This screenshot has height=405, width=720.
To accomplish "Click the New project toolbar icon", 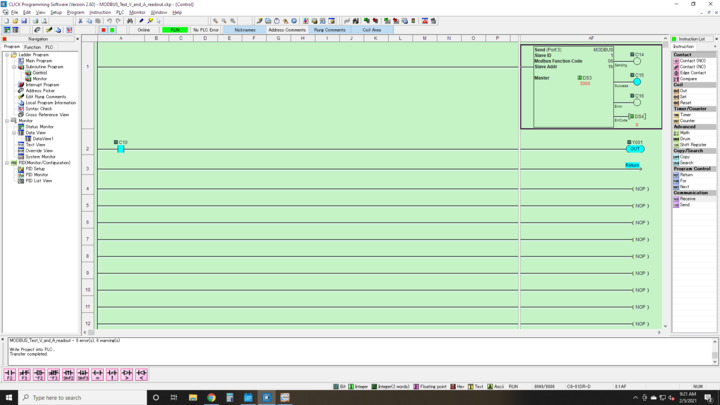I will (6, 21).
